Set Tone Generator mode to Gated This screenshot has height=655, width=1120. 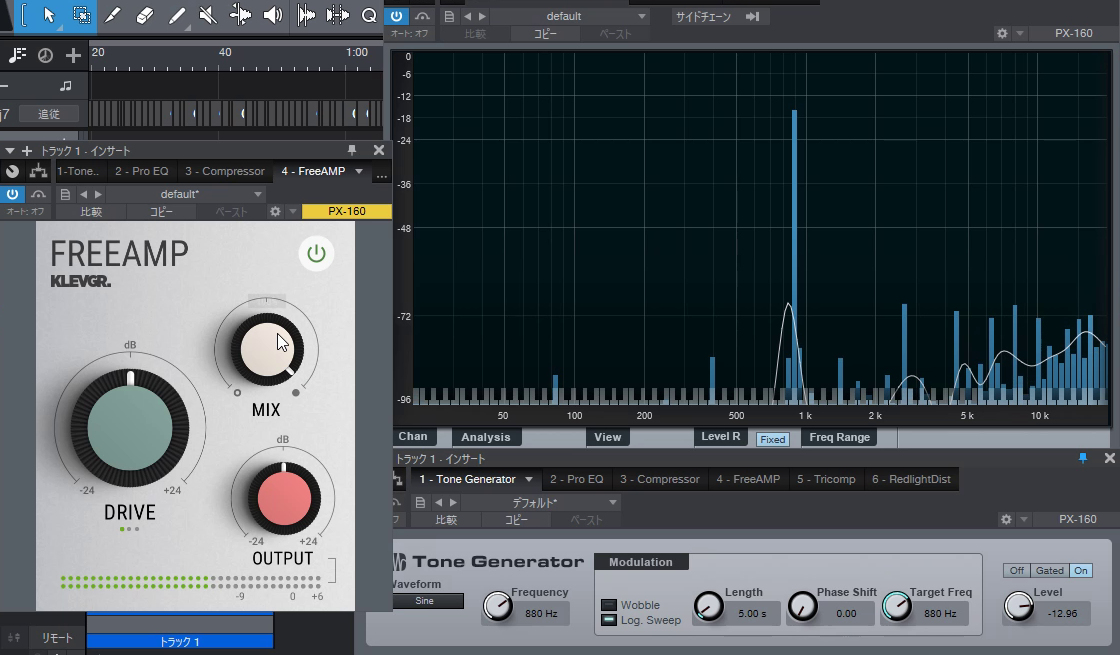tap(1049, 571)
